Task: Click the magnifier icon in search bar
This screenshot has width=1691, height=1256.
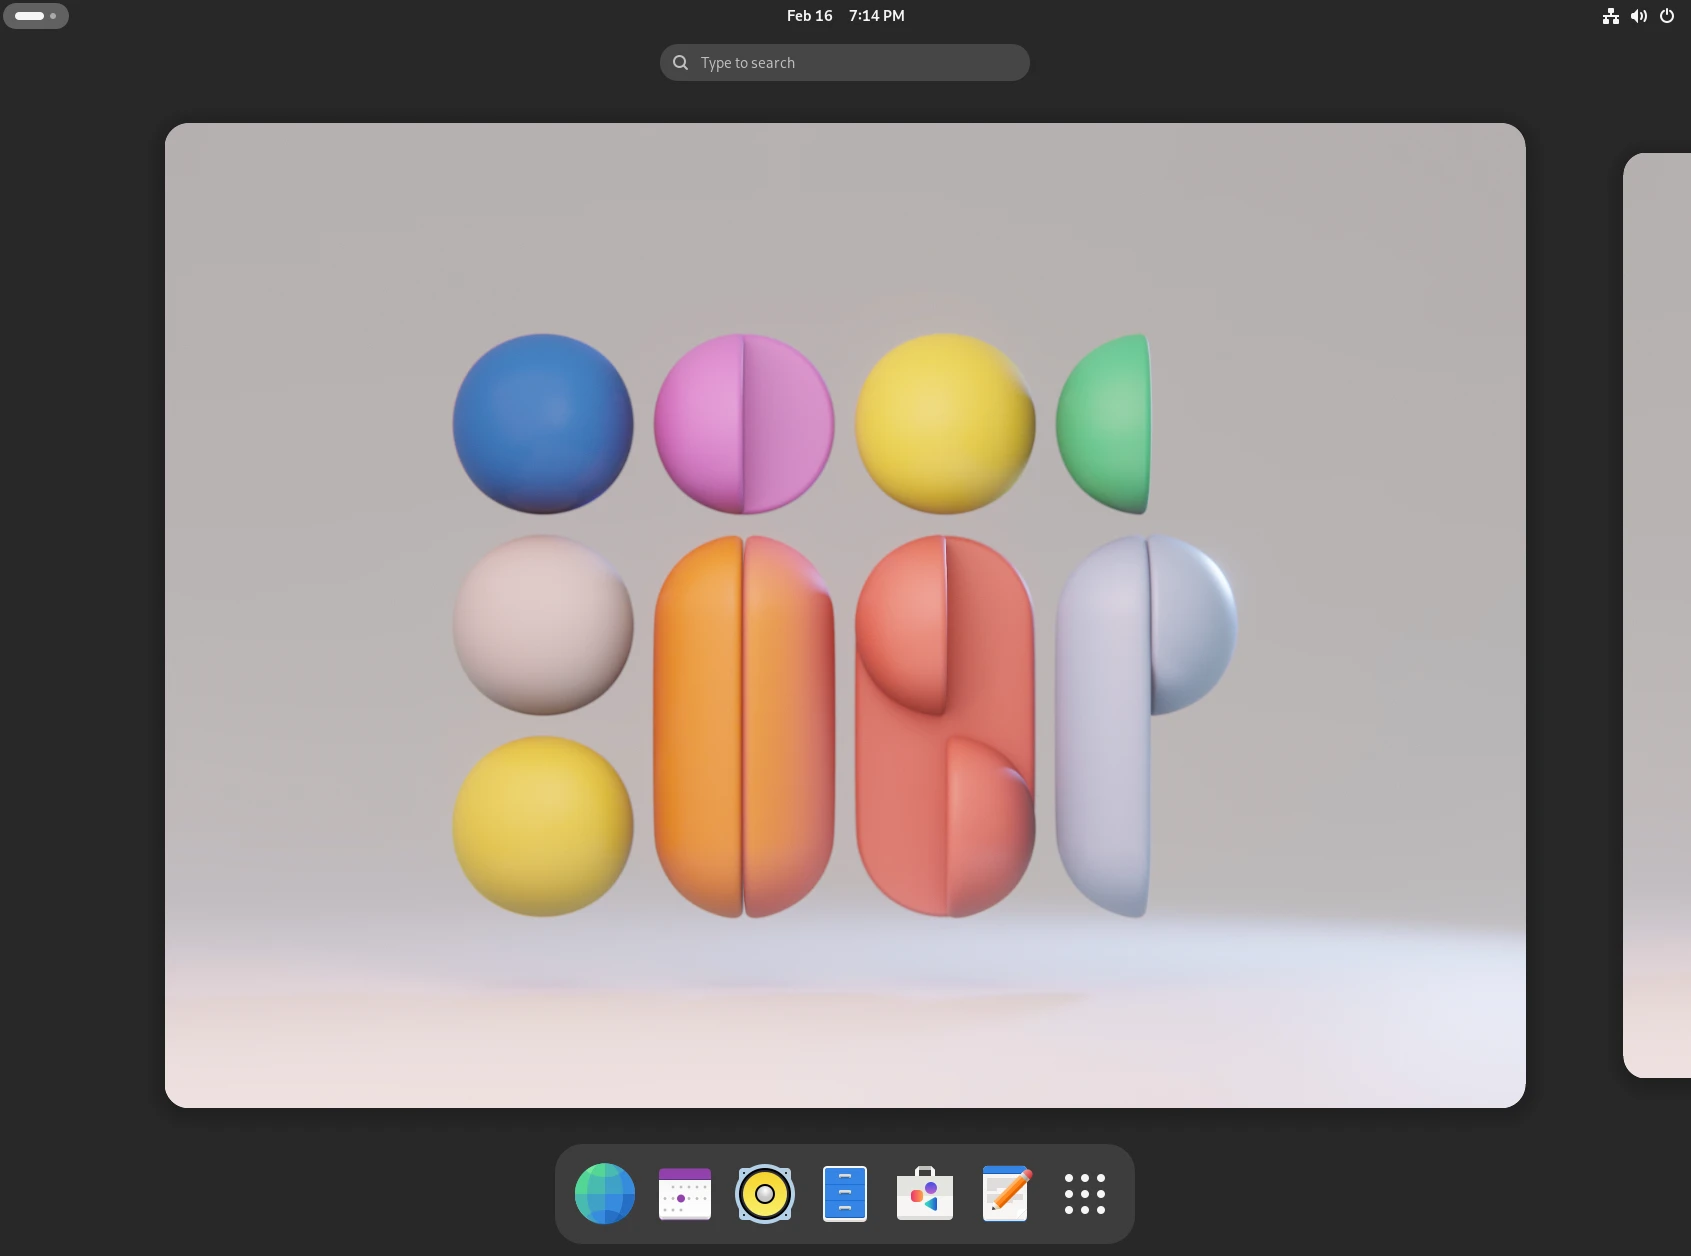Action: click(681, 63)
